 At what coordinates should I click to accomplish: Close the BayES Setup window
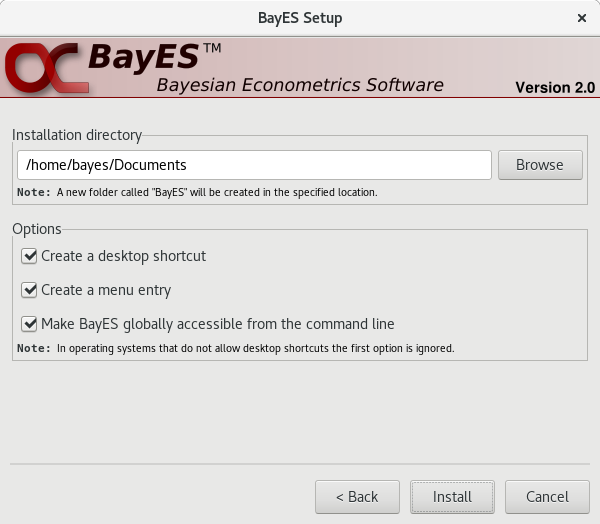click(582, 18)
